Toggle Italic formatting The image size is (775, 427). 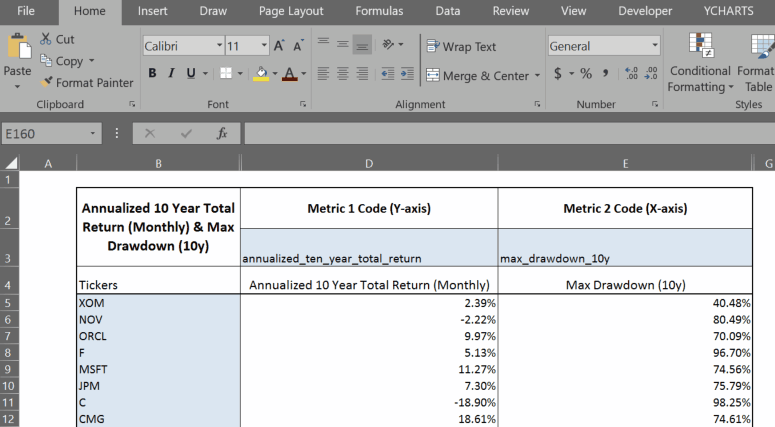[171, 73]
